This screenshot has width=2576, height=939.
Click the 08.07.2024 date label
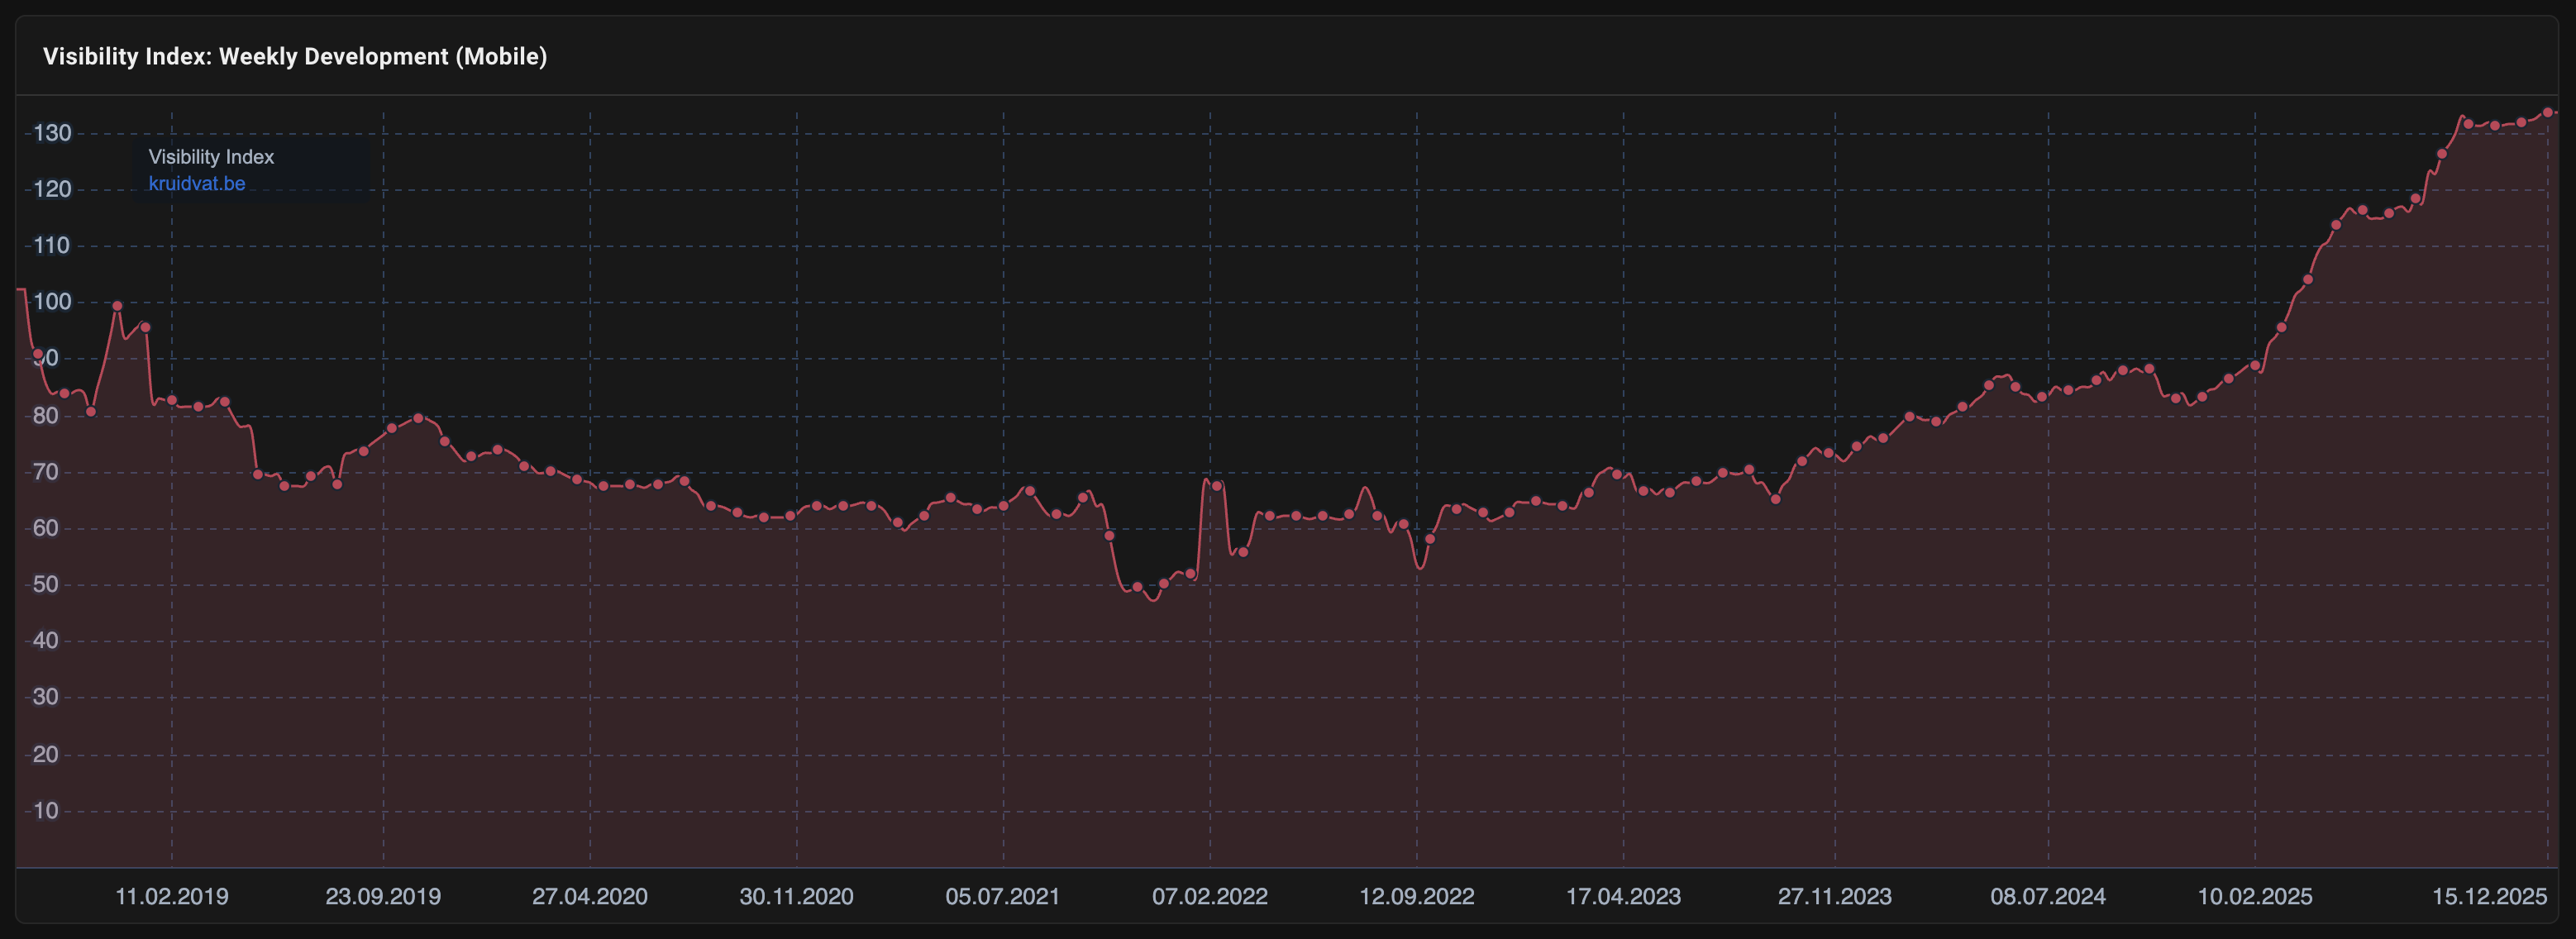[2047, 896]
